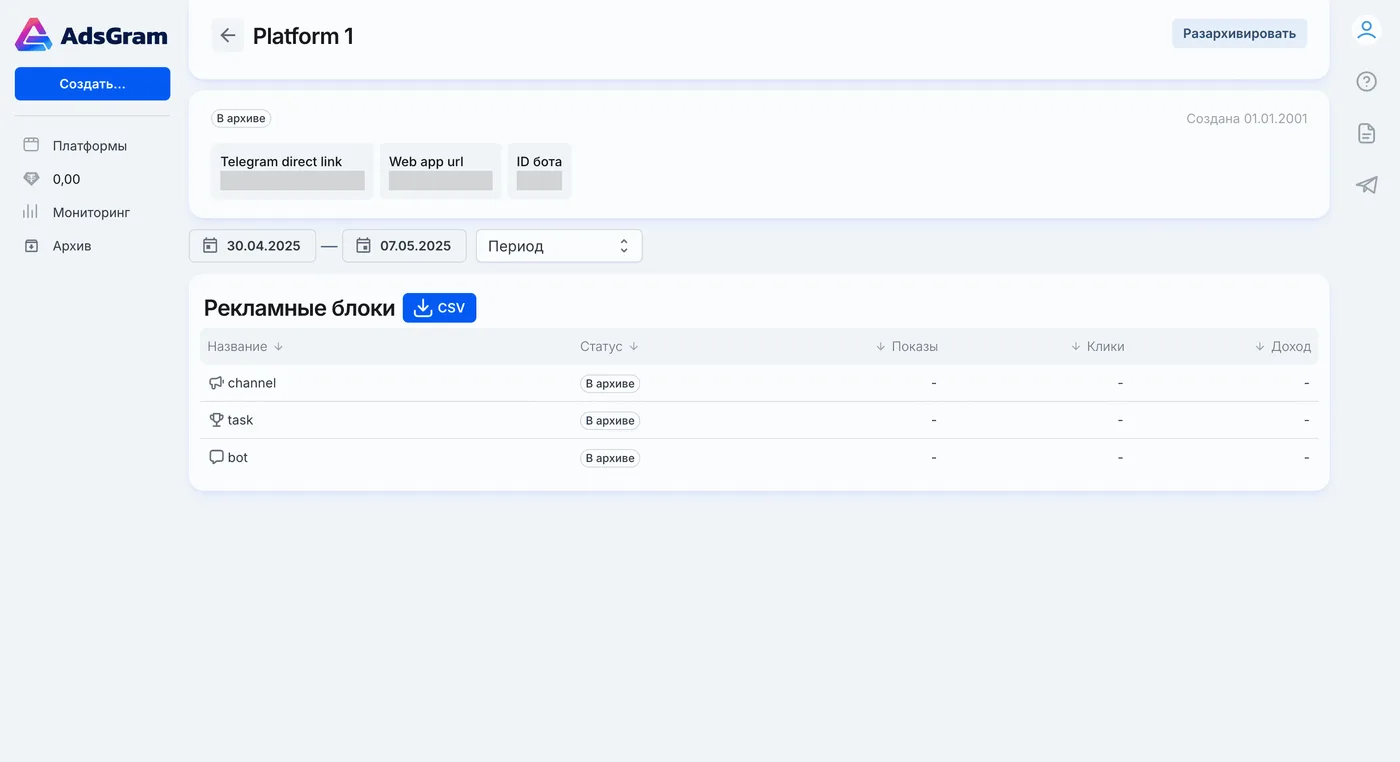The width and height of the screenshot is (1400, 762).
Task: Click the Telegram paper plane icon
Action: click(x=1366, y=185)
